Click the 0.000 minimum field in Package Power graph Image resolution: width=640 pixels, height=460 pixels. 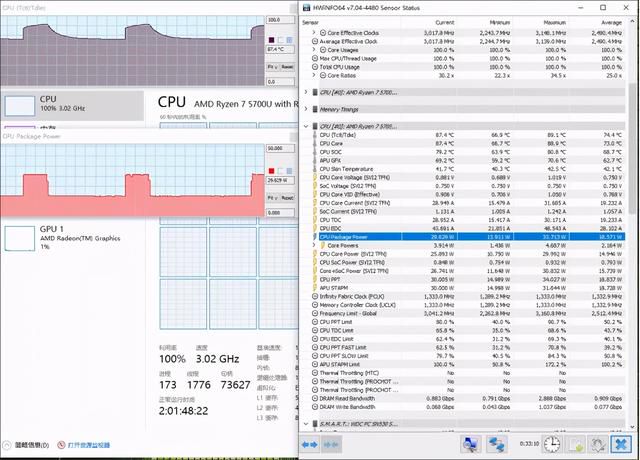[280, 213]
